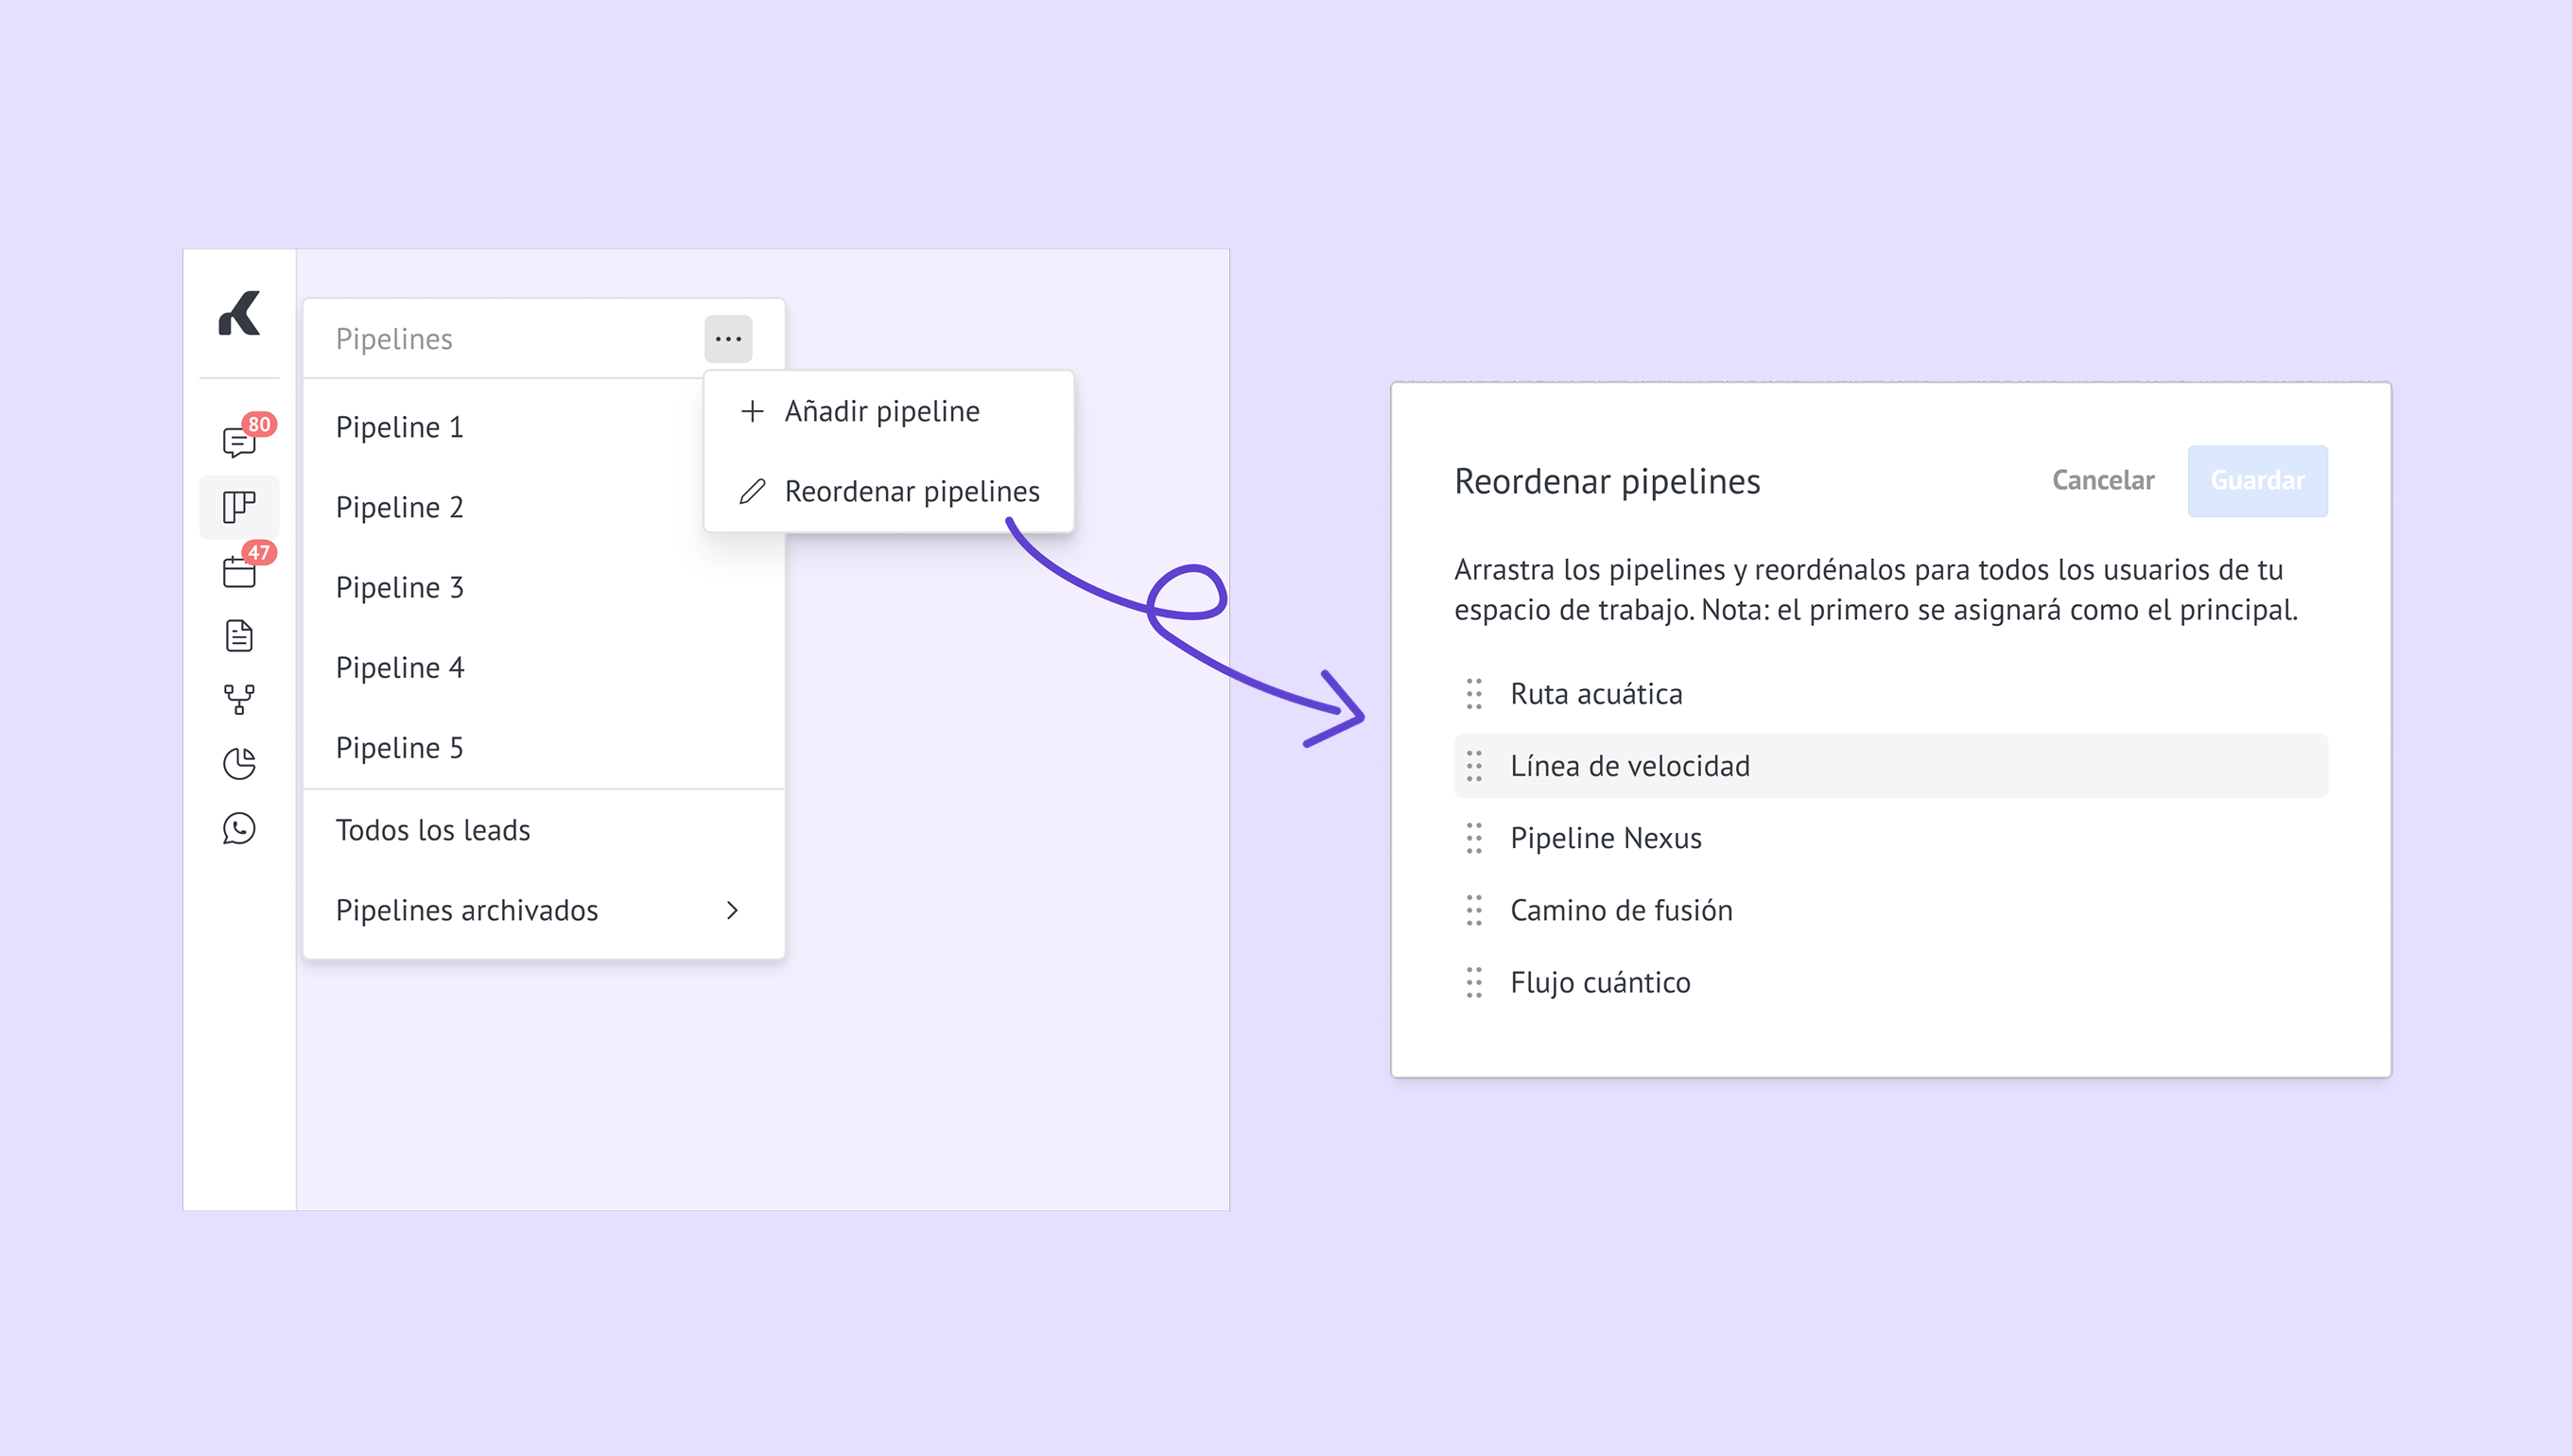
Task: Open the reports pie chart icon
Action: 239,764
